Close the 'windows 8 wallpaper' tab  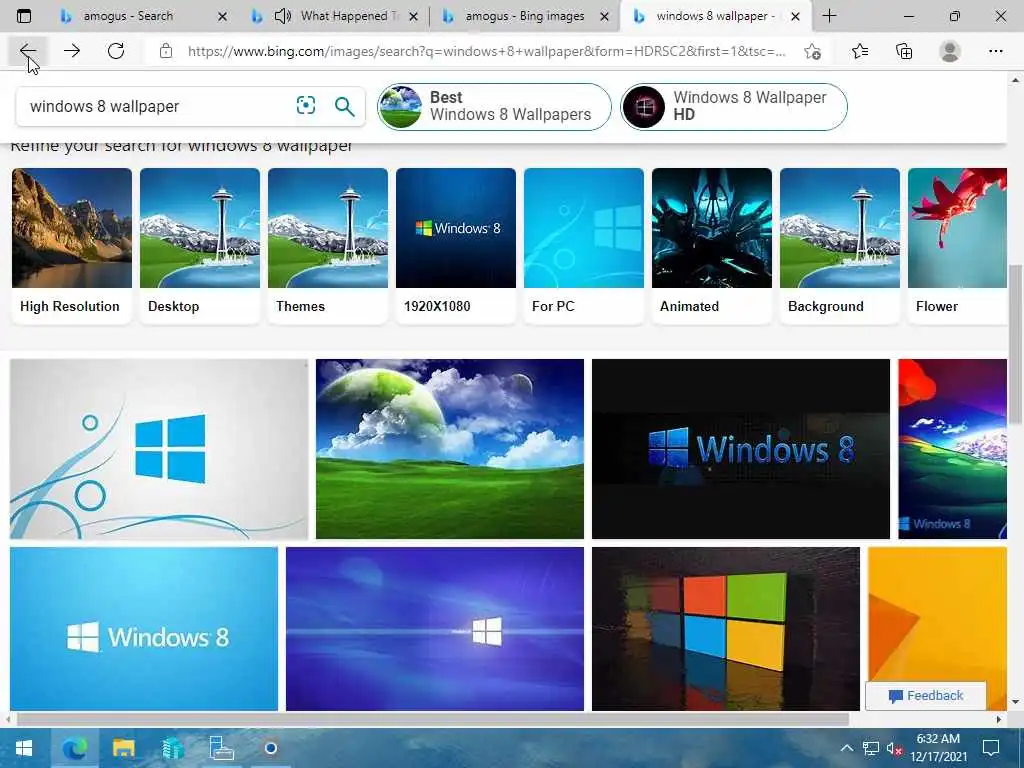click(795, 16)
